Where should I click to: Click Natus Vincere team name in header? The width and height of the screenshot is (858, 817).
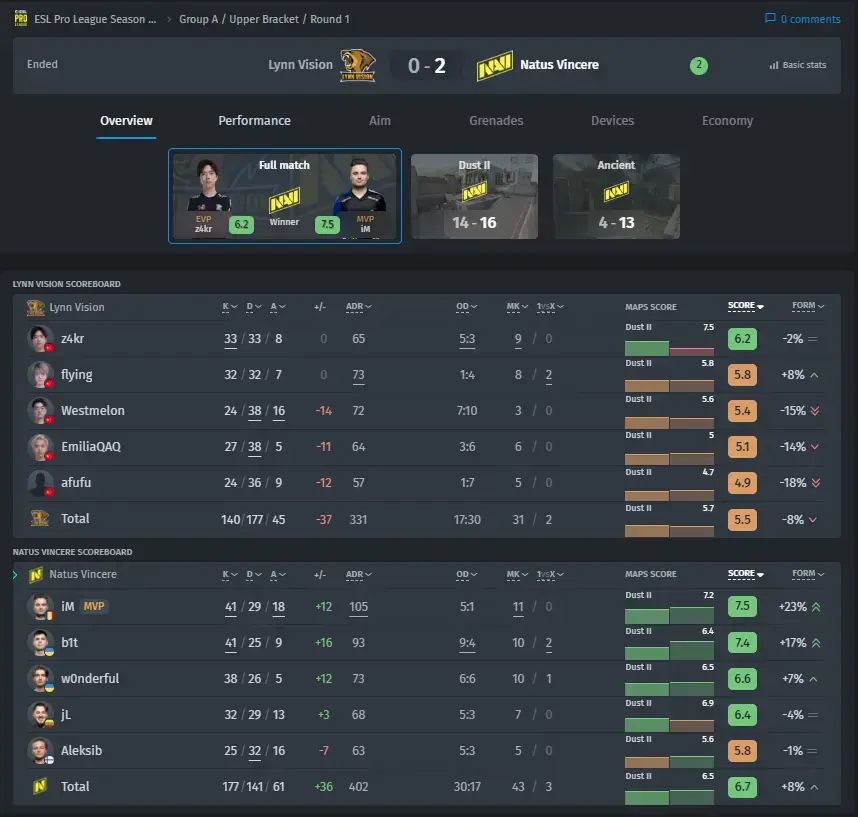coord(559,65)
